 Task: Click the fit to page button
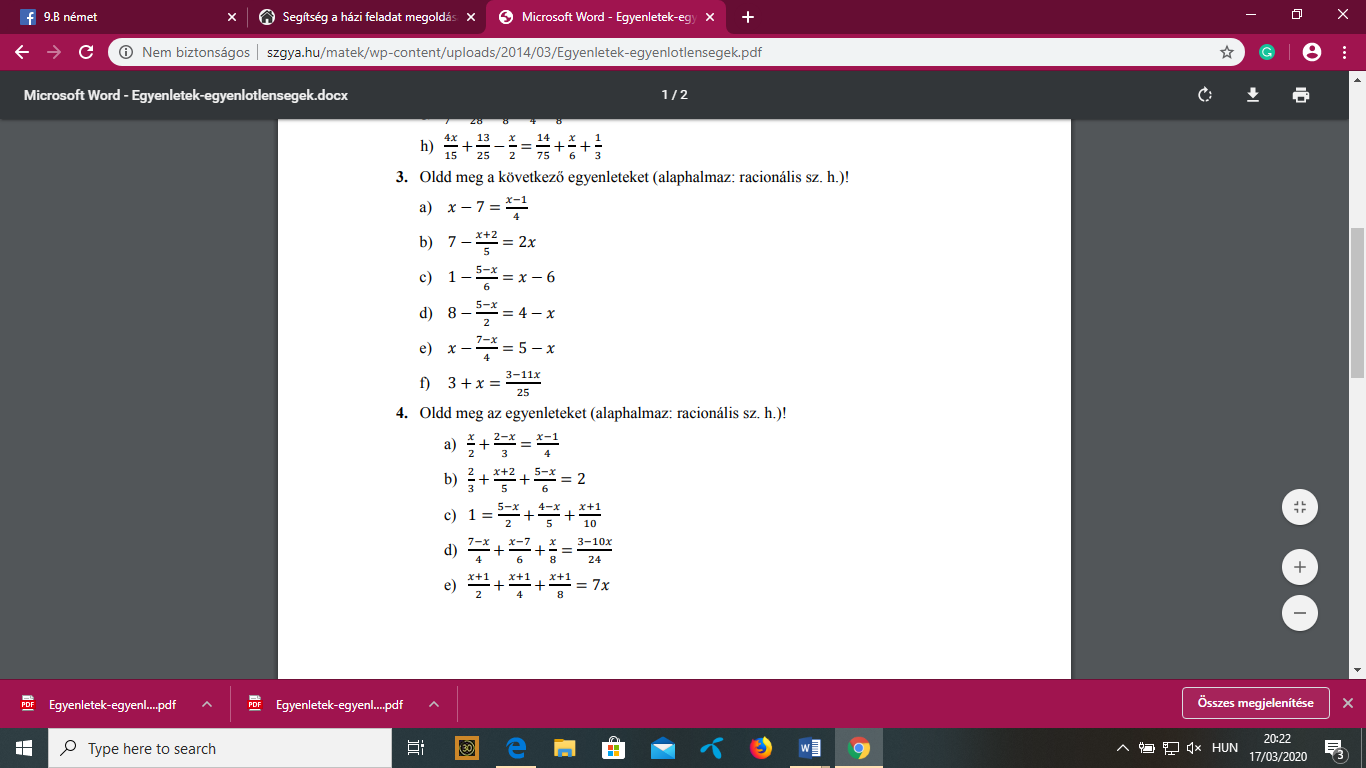coord(1300,506)
